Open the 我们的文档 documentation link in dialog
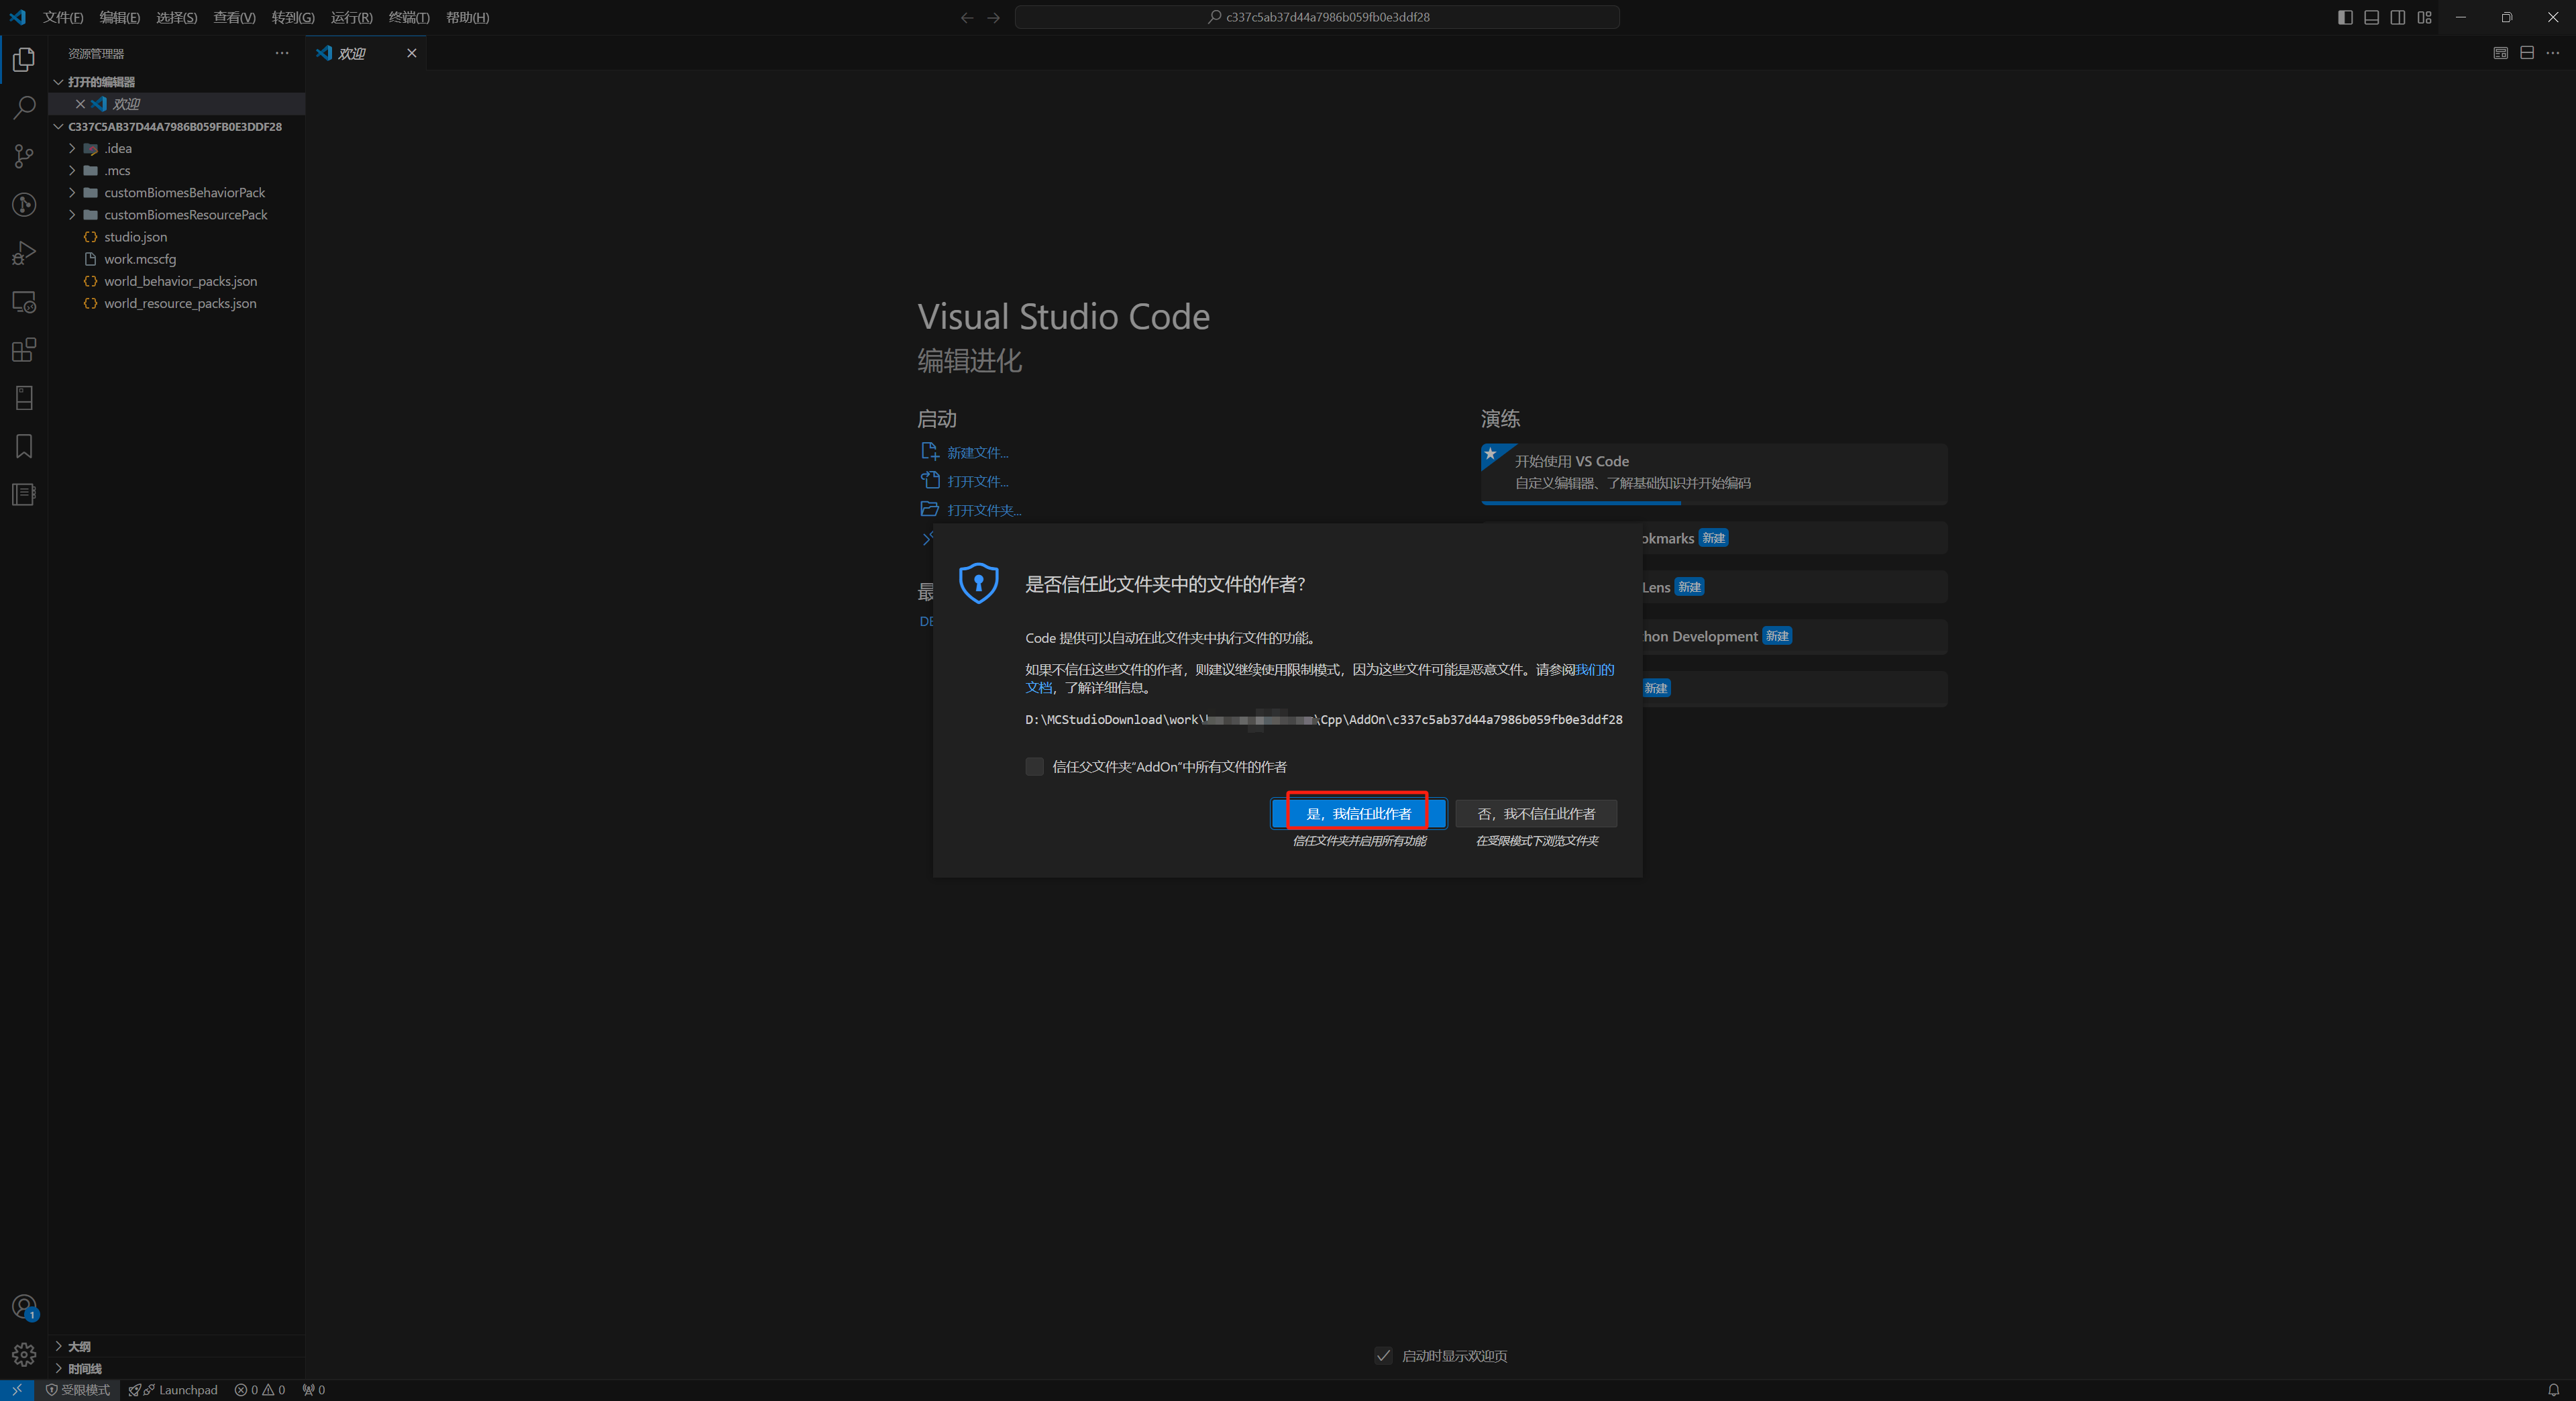The image size is (2576, 1401). click(1594, 670)
